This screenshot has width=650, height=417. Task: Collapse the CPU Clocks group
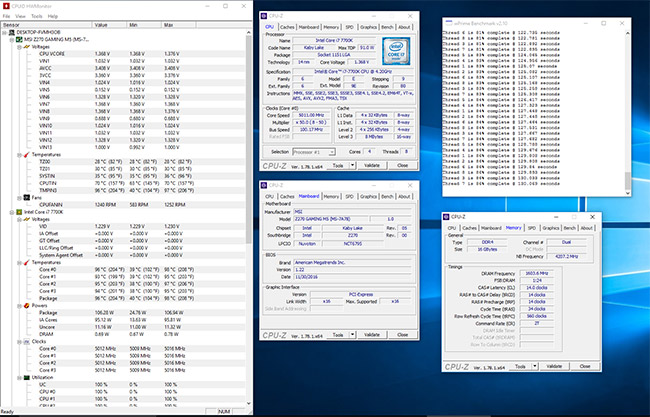tap(19, 342)
